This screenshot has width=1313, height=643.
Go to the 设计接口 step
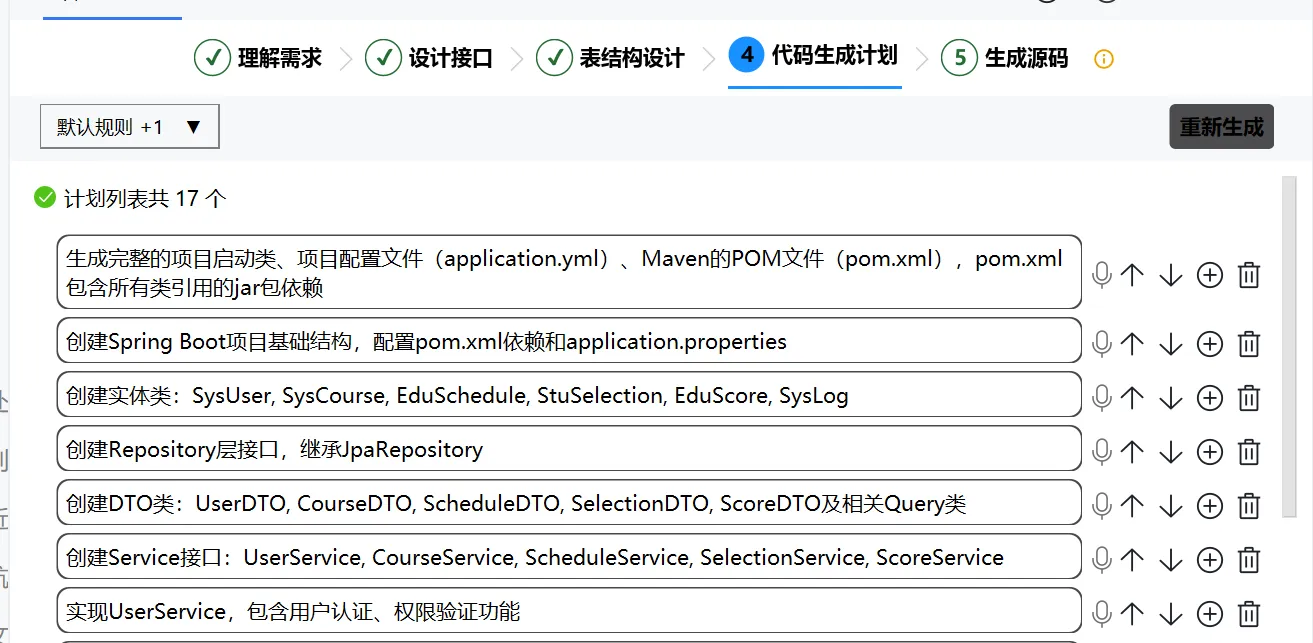pos(429,58)
